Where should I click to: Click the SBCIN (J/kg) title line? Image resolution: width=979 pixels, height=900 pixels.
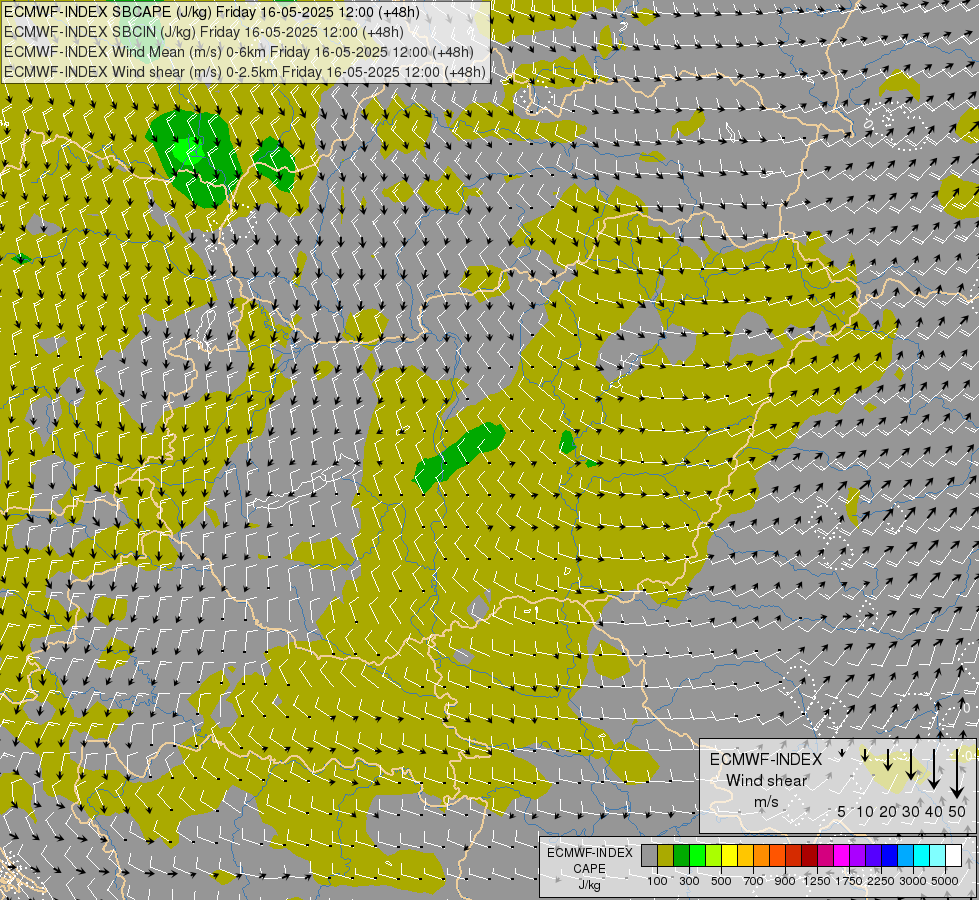point(204,32)
